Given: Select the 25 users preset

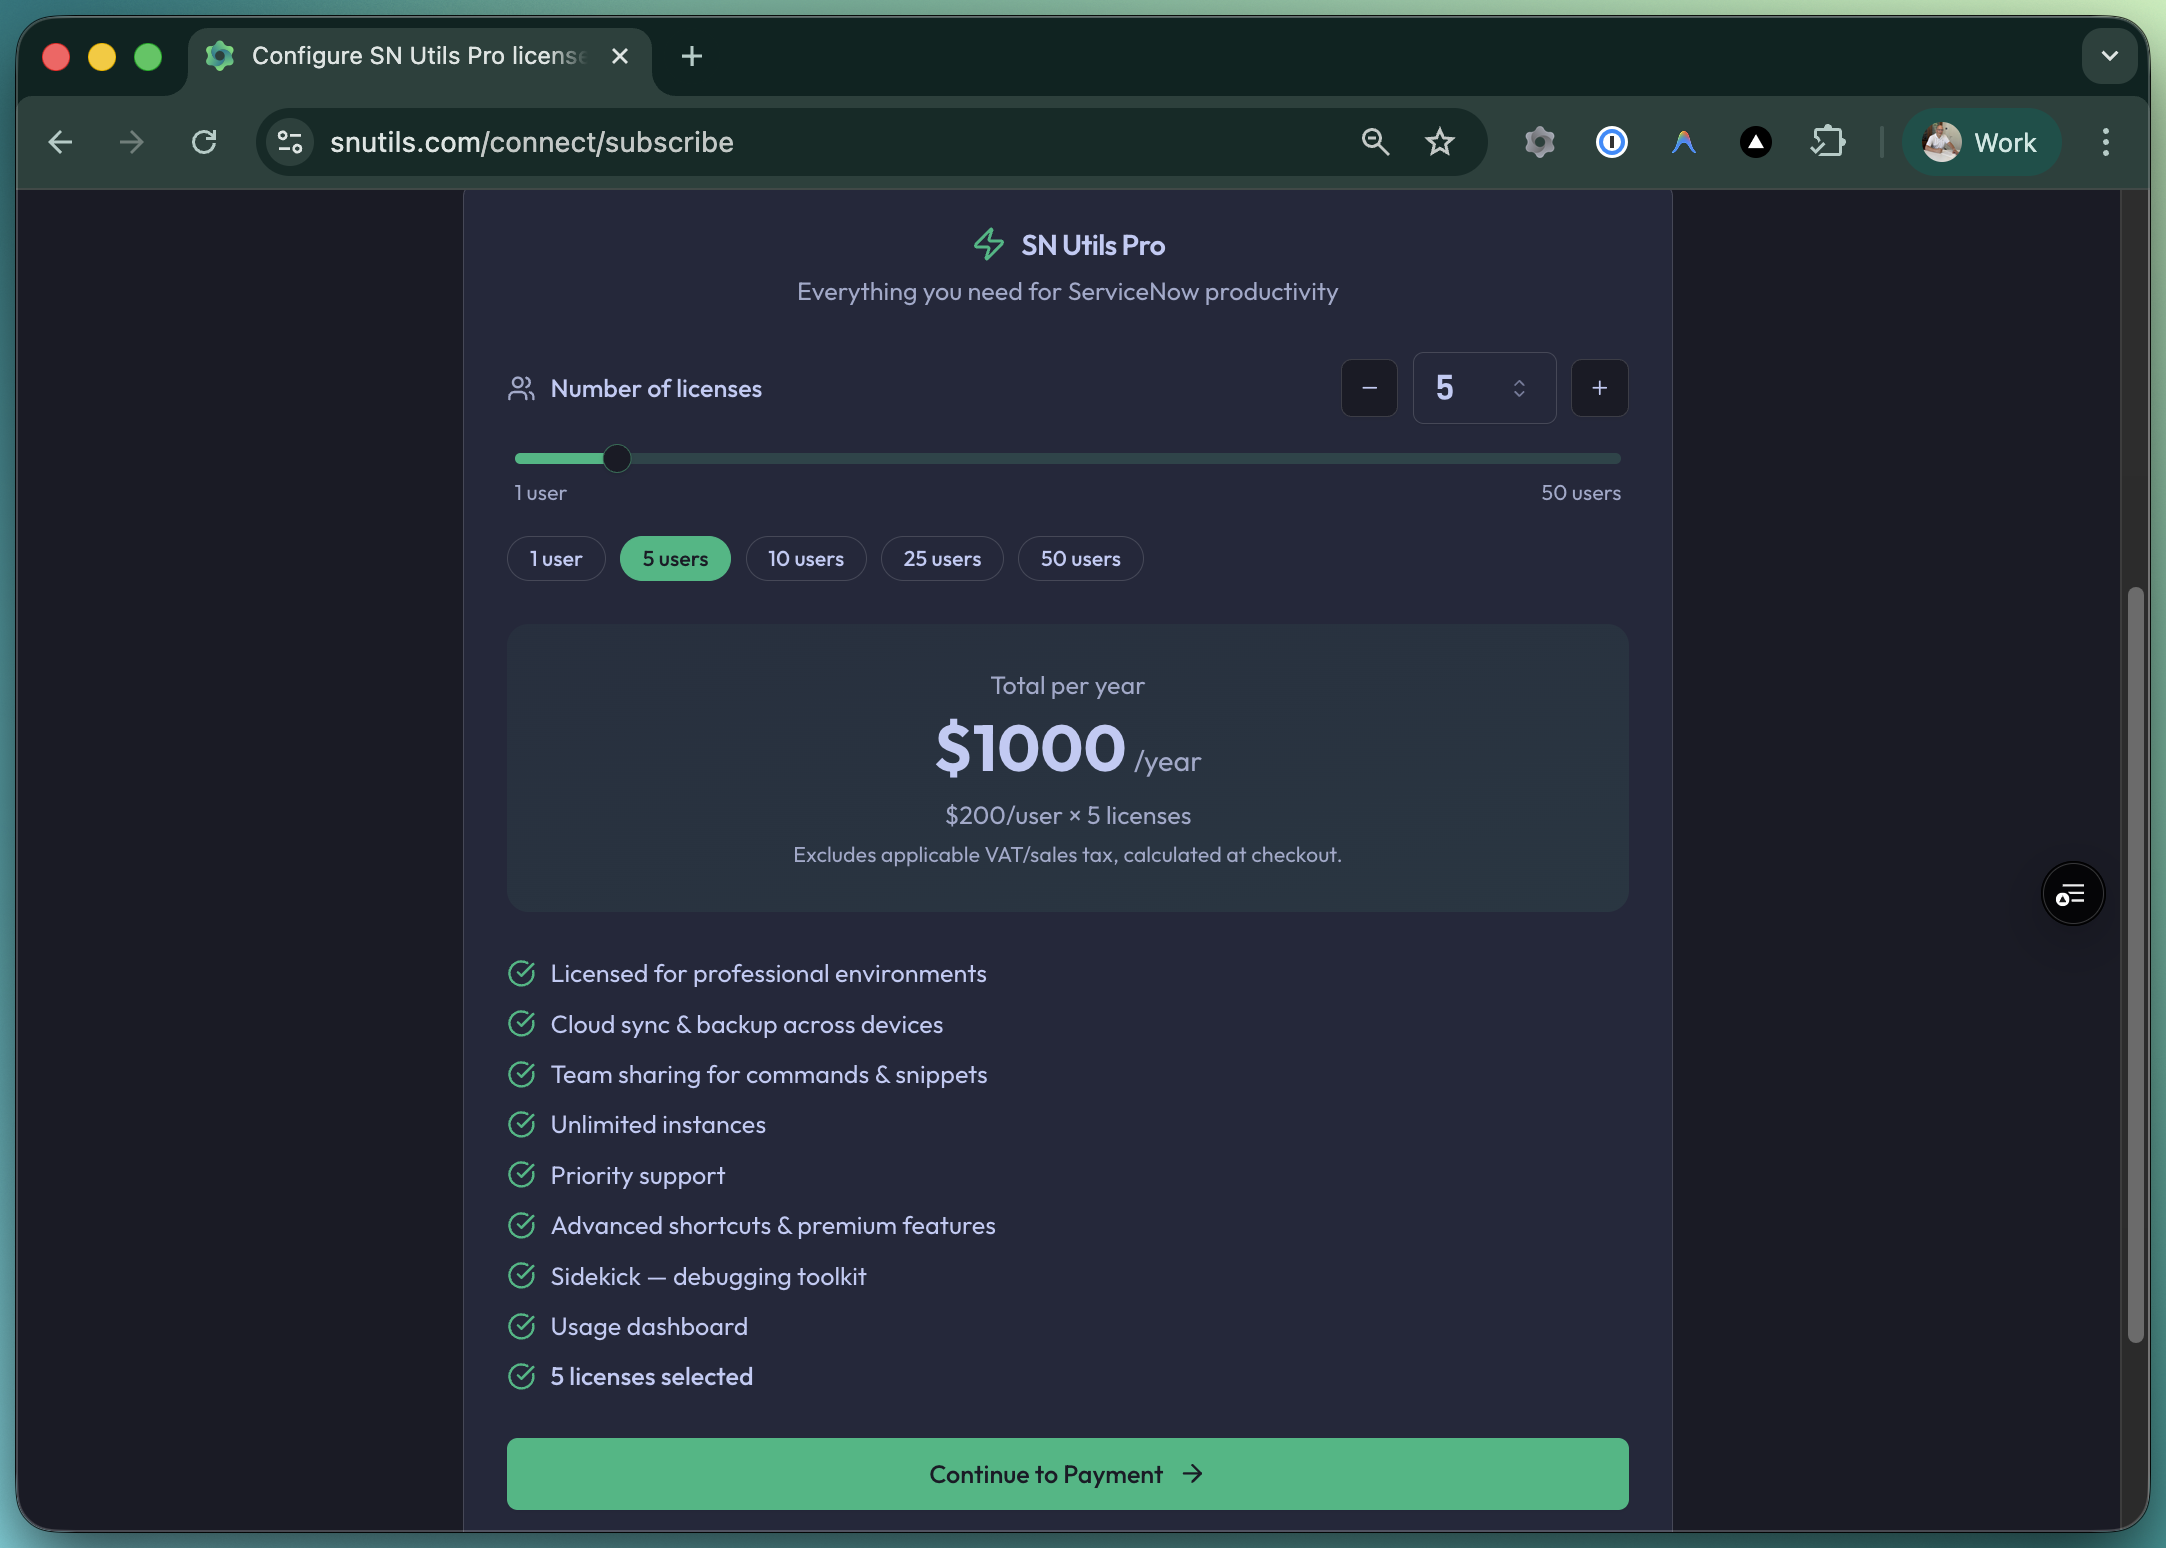Looking at the screenshot, I should (x=942, y=558).
